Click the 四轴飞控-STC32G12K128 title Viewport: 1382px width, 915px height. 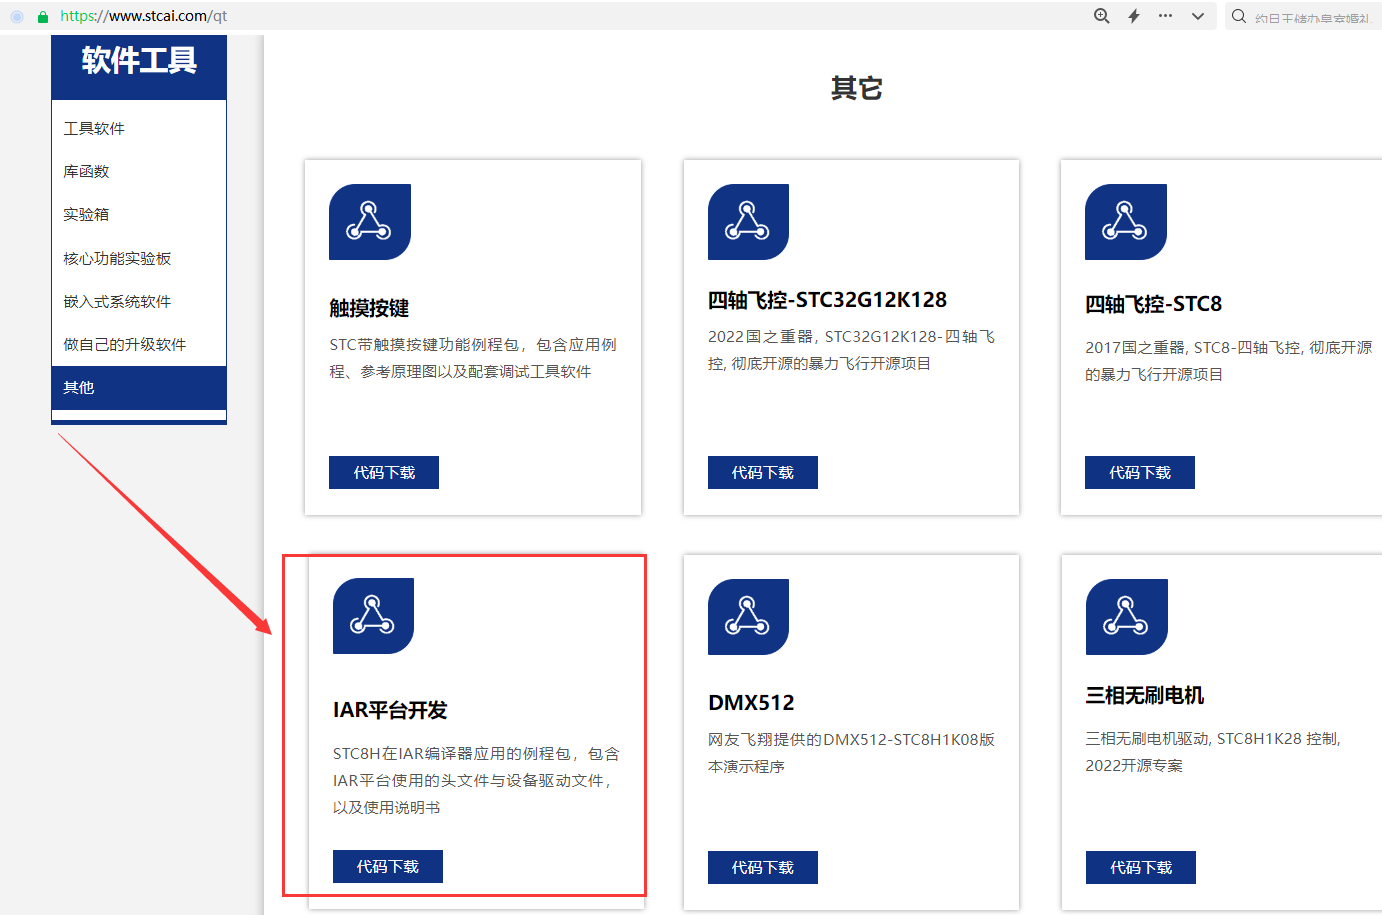pos(827,300)
